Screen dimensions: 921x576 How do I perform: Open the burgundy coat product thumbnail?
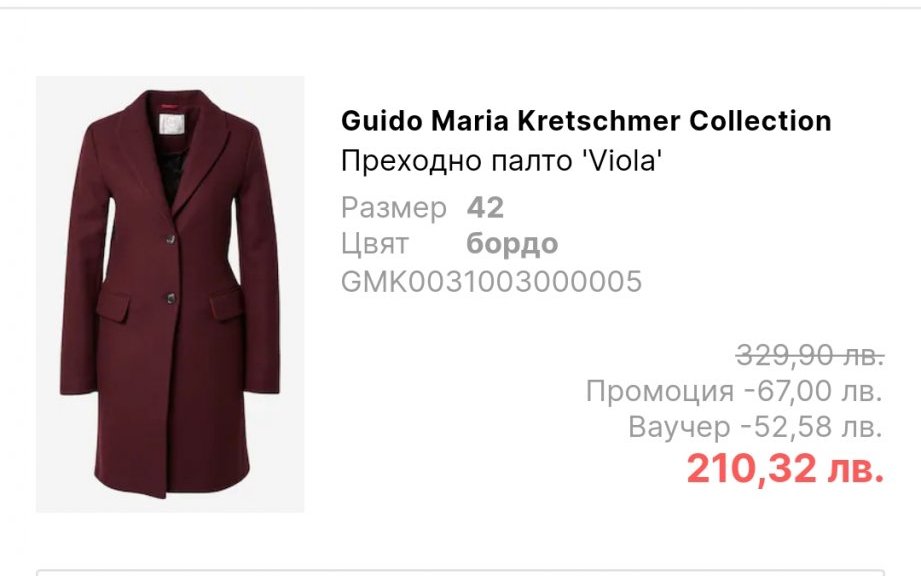170,294
